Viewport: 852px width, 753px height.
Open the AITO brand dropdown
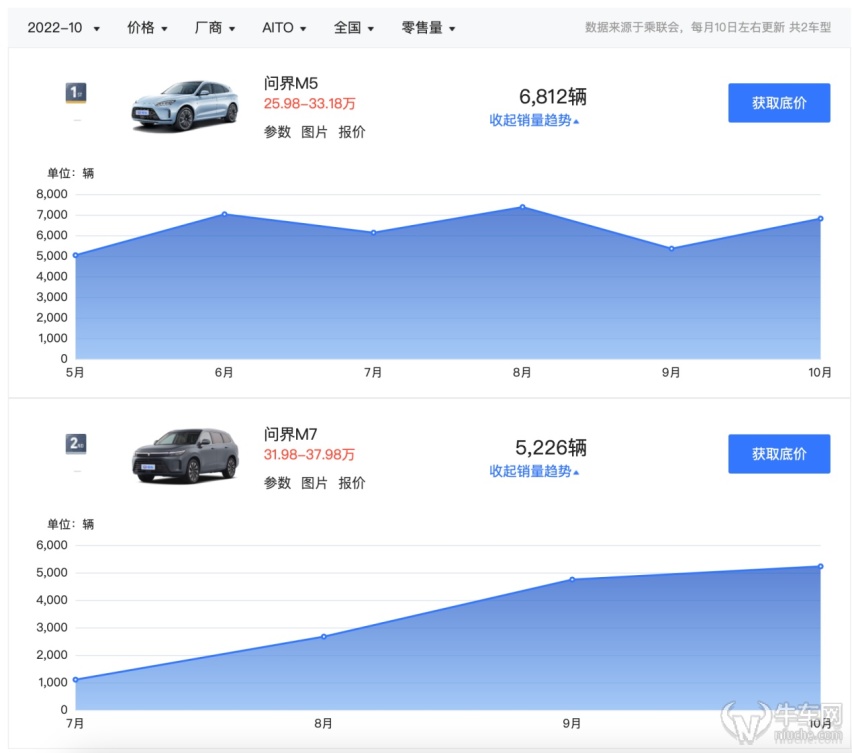coord(284,28)
